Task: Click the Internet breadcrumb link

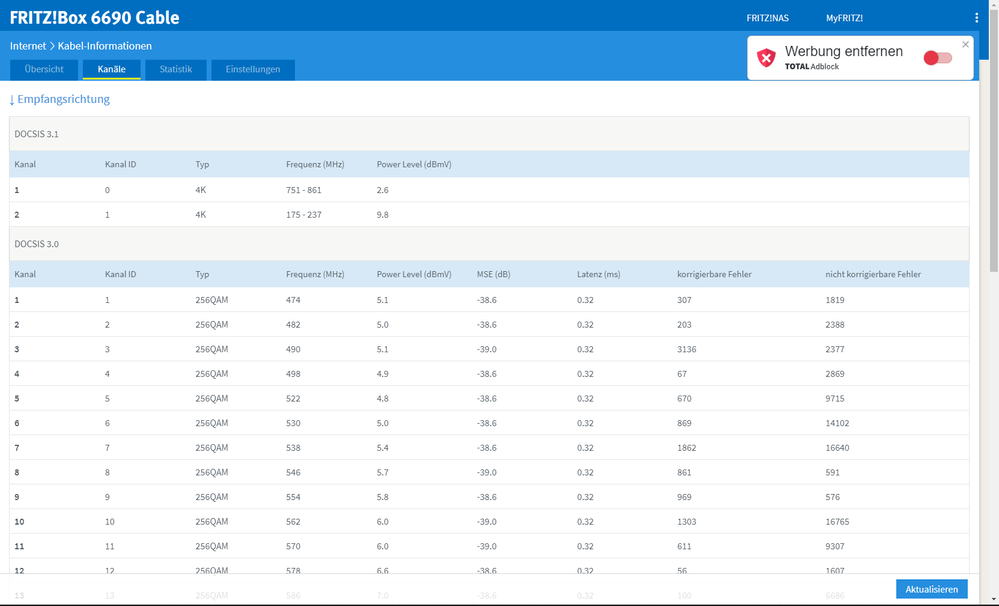Action: pyautogui.click(x=28, y=46)
